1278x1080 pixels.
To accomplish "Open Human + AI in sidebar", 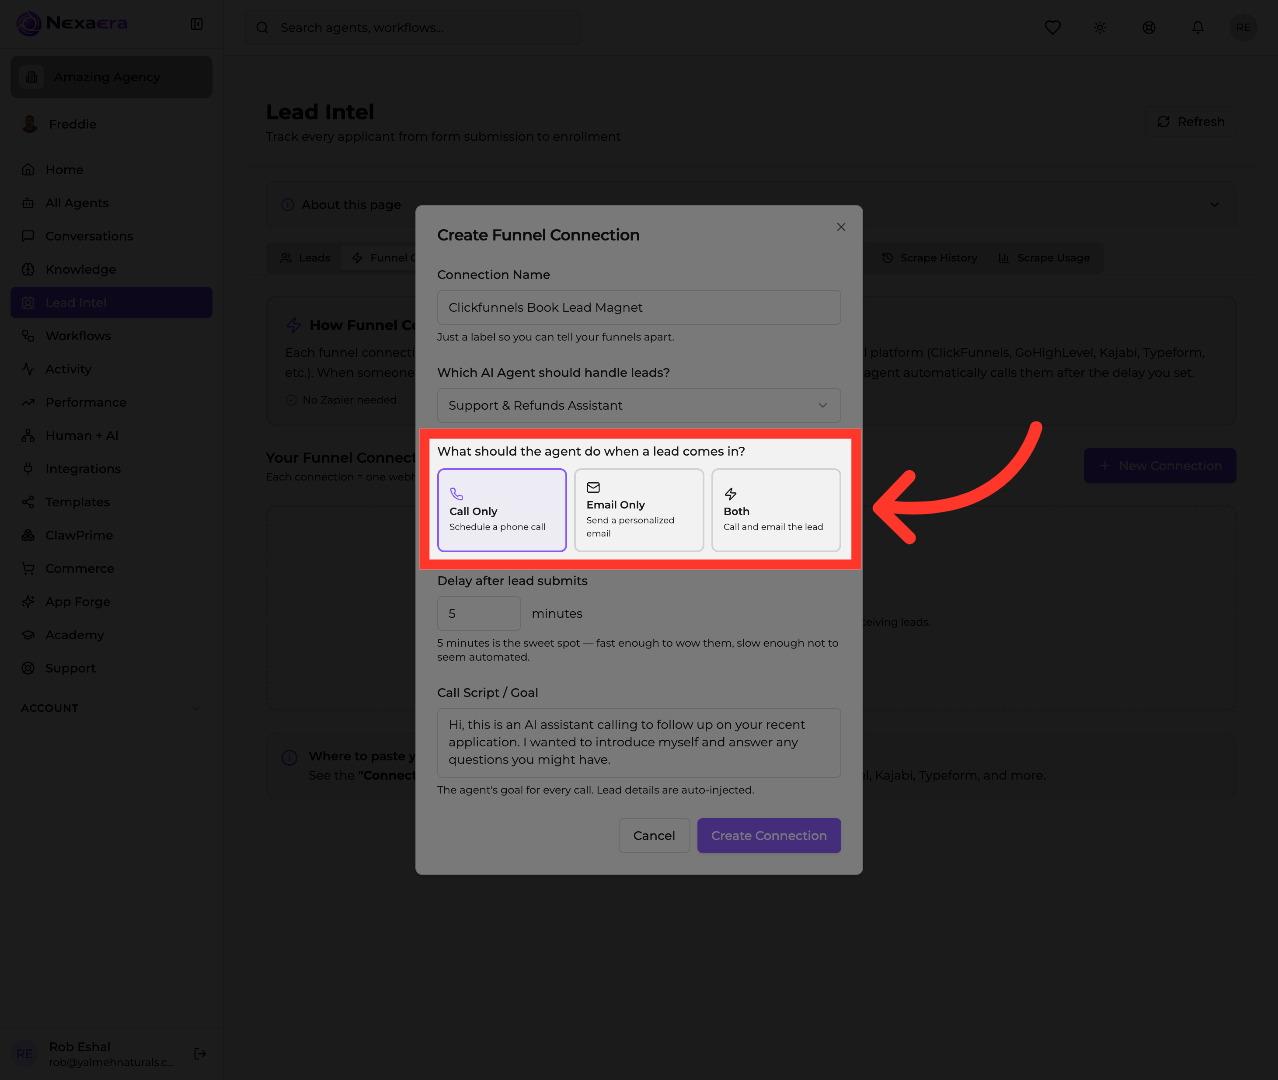I will coord(111,435).
